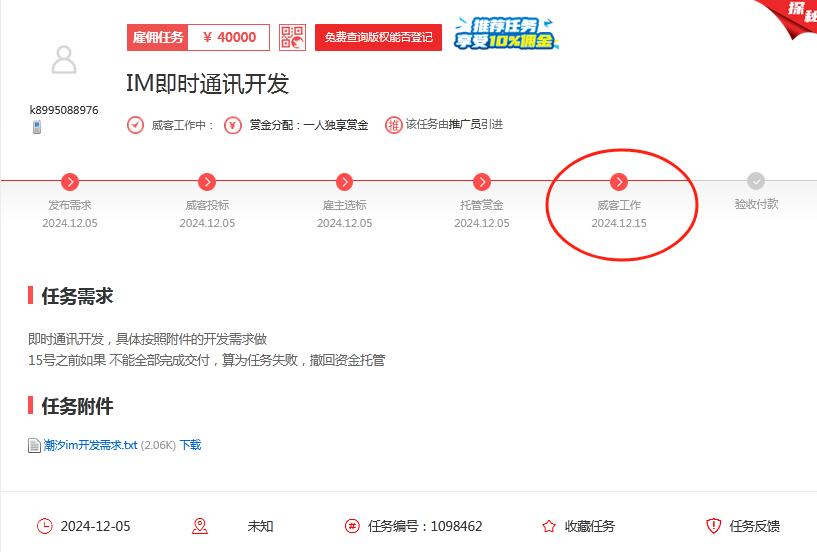Screen dimensions: 817x552
Task: Click the IM即时通讯开发 task title
Action: click(x=207, y=84)
